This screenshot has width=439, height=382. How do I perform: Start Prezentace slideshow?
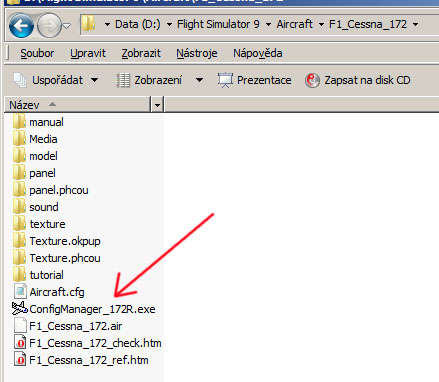(254, 80)
